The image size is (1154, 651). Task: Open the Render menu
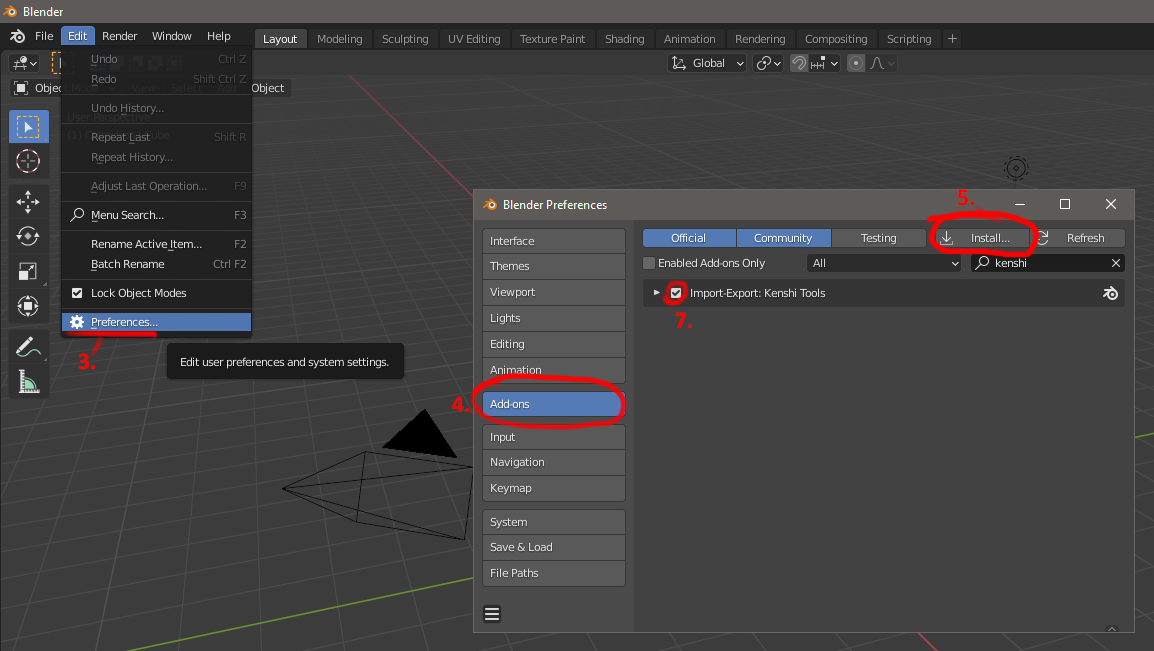click(120, 36)
